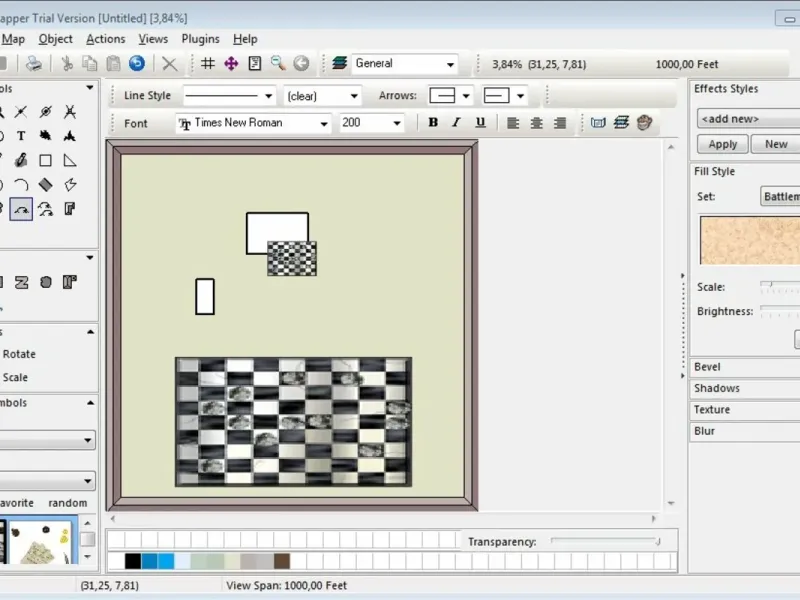Viewport: 800px width, 600px height.
Task: Select the filled diamond shape tool
Action: pyautogui.click(x=45, y=185)
